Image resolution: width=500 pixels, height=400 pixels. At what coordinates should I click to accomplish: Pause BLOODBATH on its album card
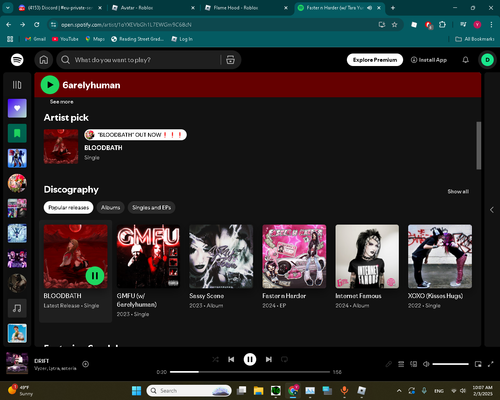click(x=95, y=276)
